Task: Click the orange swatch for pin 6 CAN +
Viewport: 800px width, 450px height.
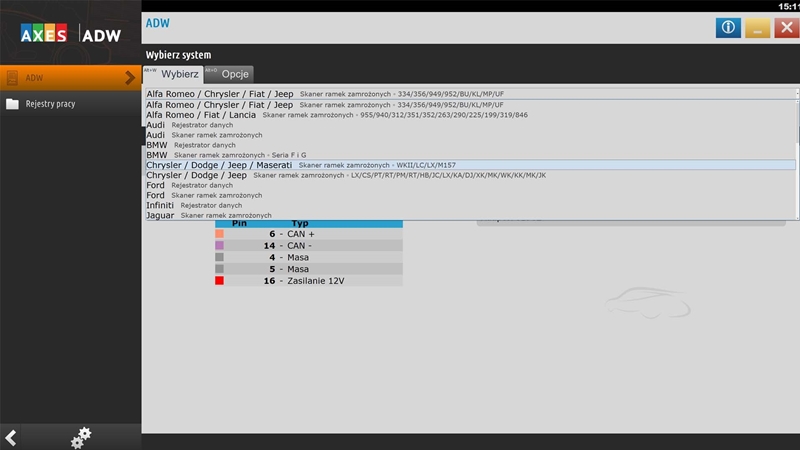Action: pyautogui.click(x=219, y=234)
